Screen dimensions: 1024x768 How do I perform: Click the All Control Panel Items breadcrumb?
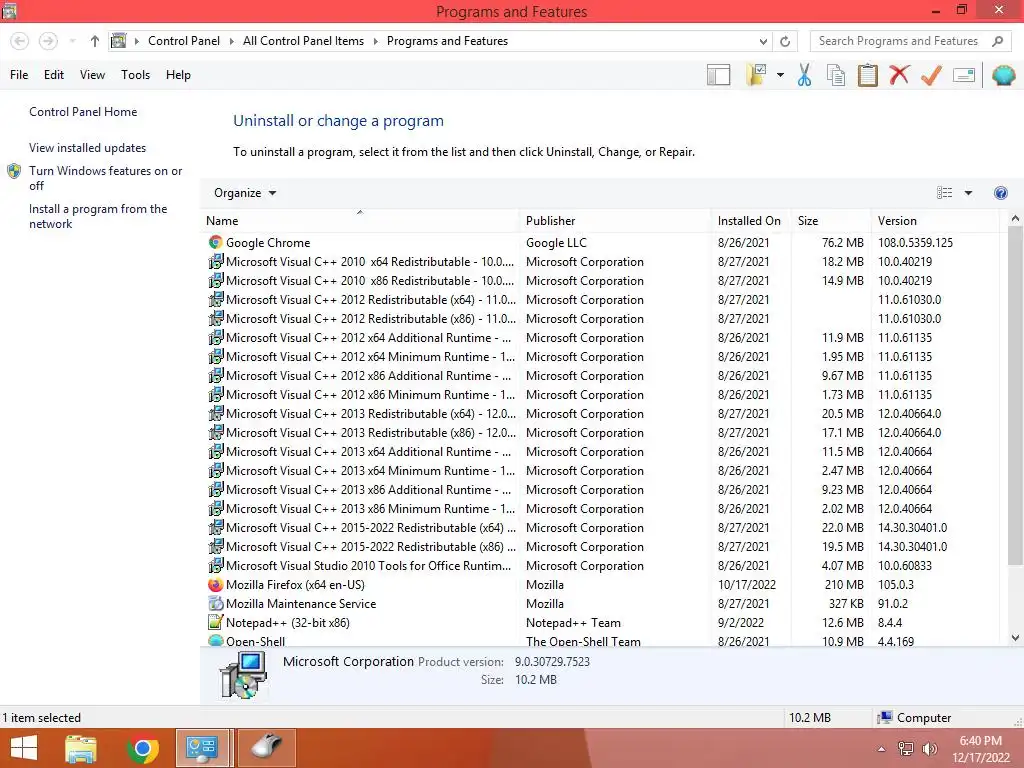pos(304,41)
